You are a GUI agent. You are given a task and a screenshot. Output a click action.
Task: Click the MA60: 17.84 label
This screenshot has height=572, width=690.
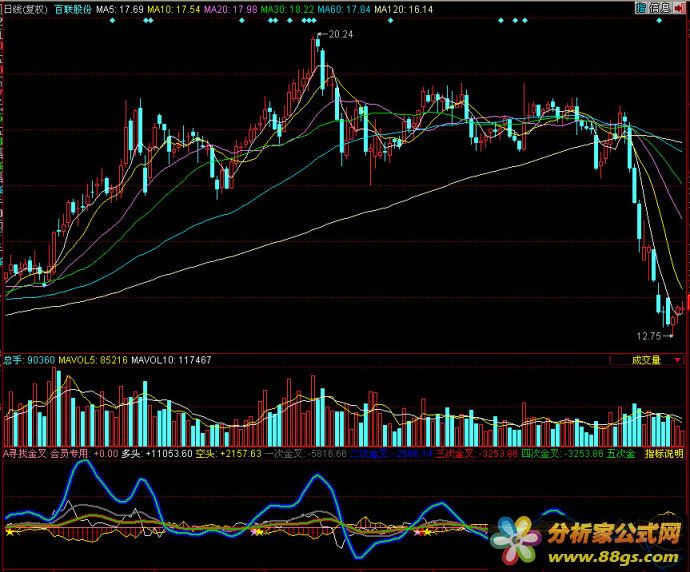[x=344, y=9]
